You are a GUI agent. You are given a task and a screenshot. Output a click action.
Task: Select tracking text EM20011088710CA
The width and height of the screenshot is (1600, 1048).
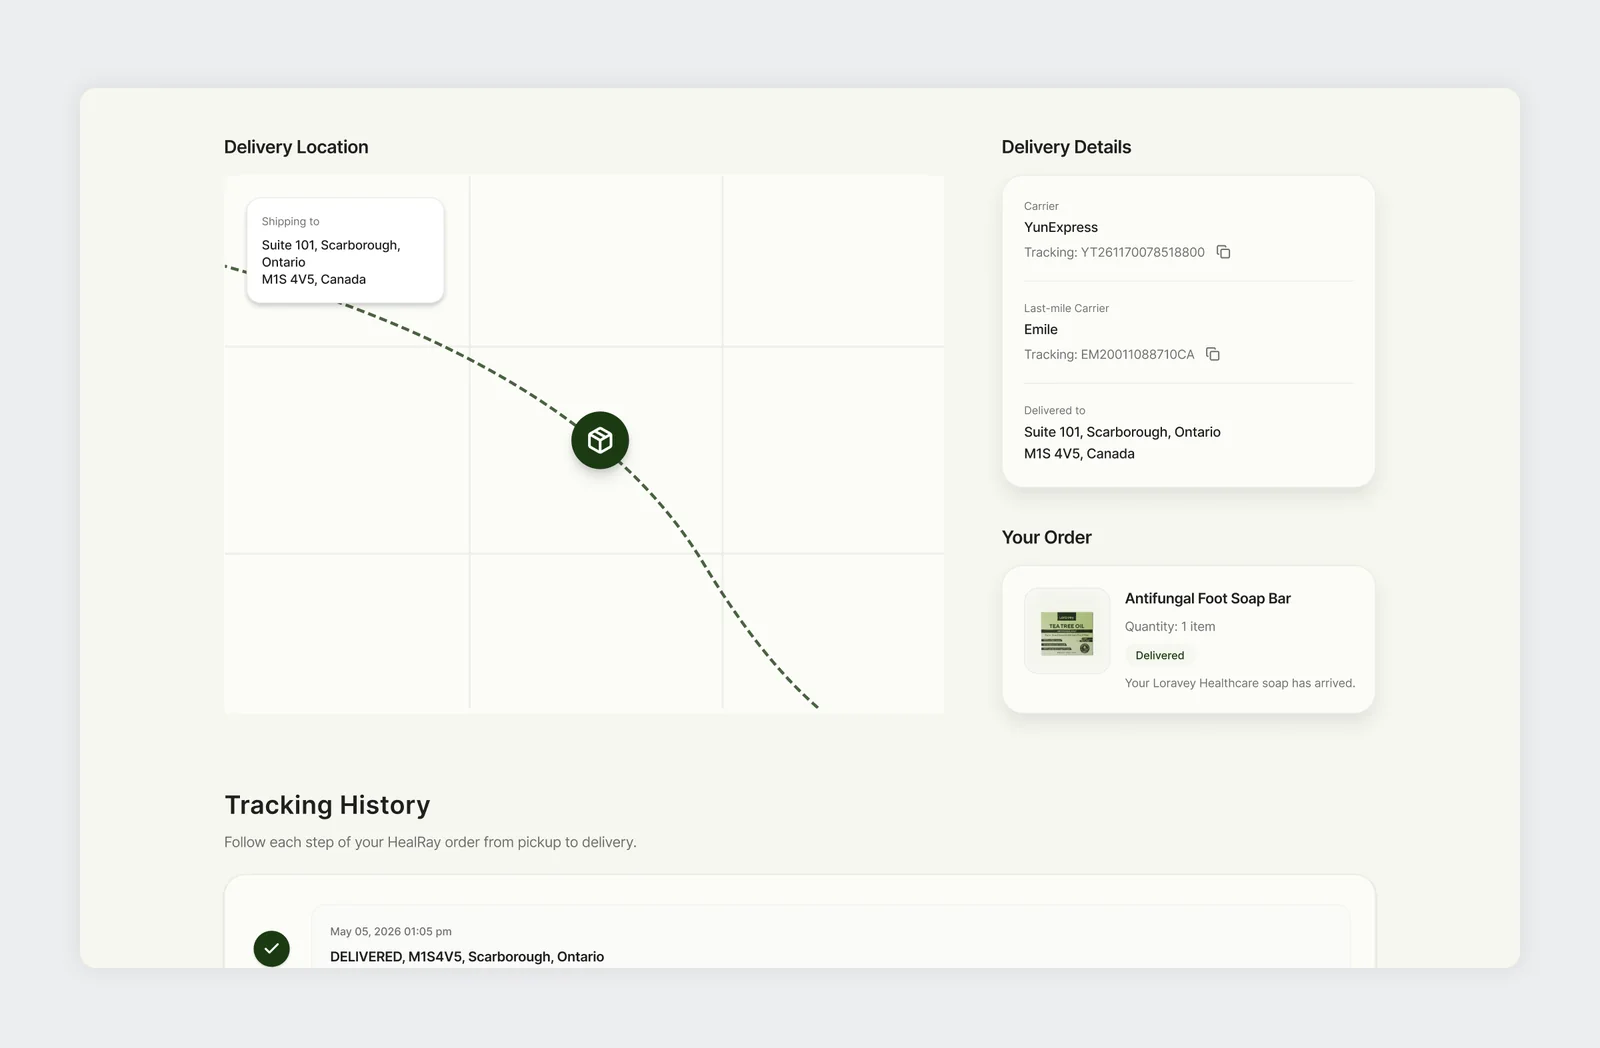click(x=1137, y=354)
